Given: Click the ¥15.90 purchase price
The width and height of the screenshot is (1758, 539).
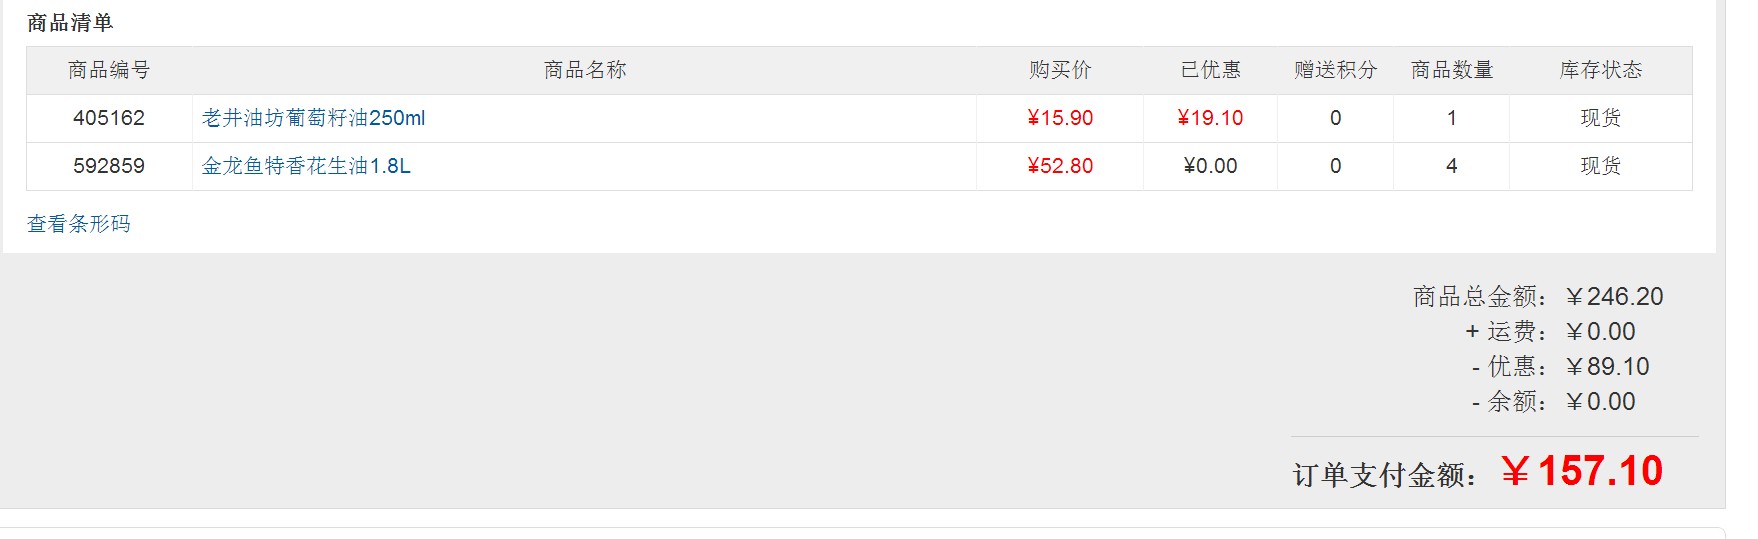Looking at the screenshot, I should pyautogui.click(x=1060, y=118).
